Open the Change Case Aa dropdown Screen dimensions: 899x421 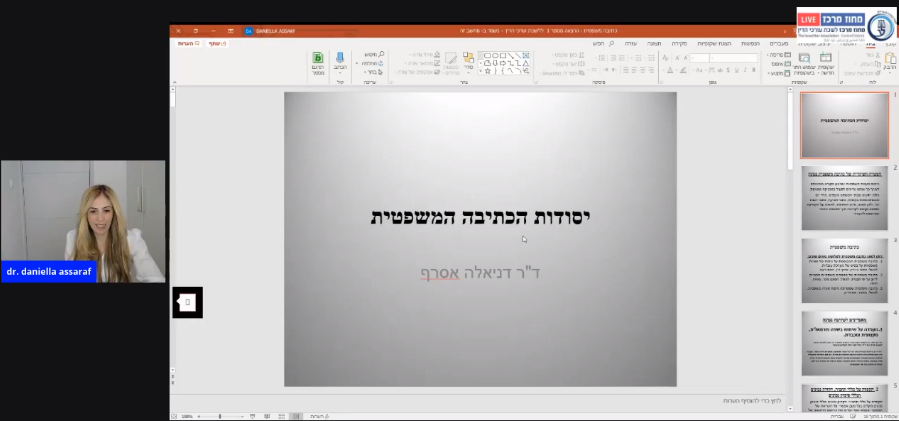click(699, 70)
